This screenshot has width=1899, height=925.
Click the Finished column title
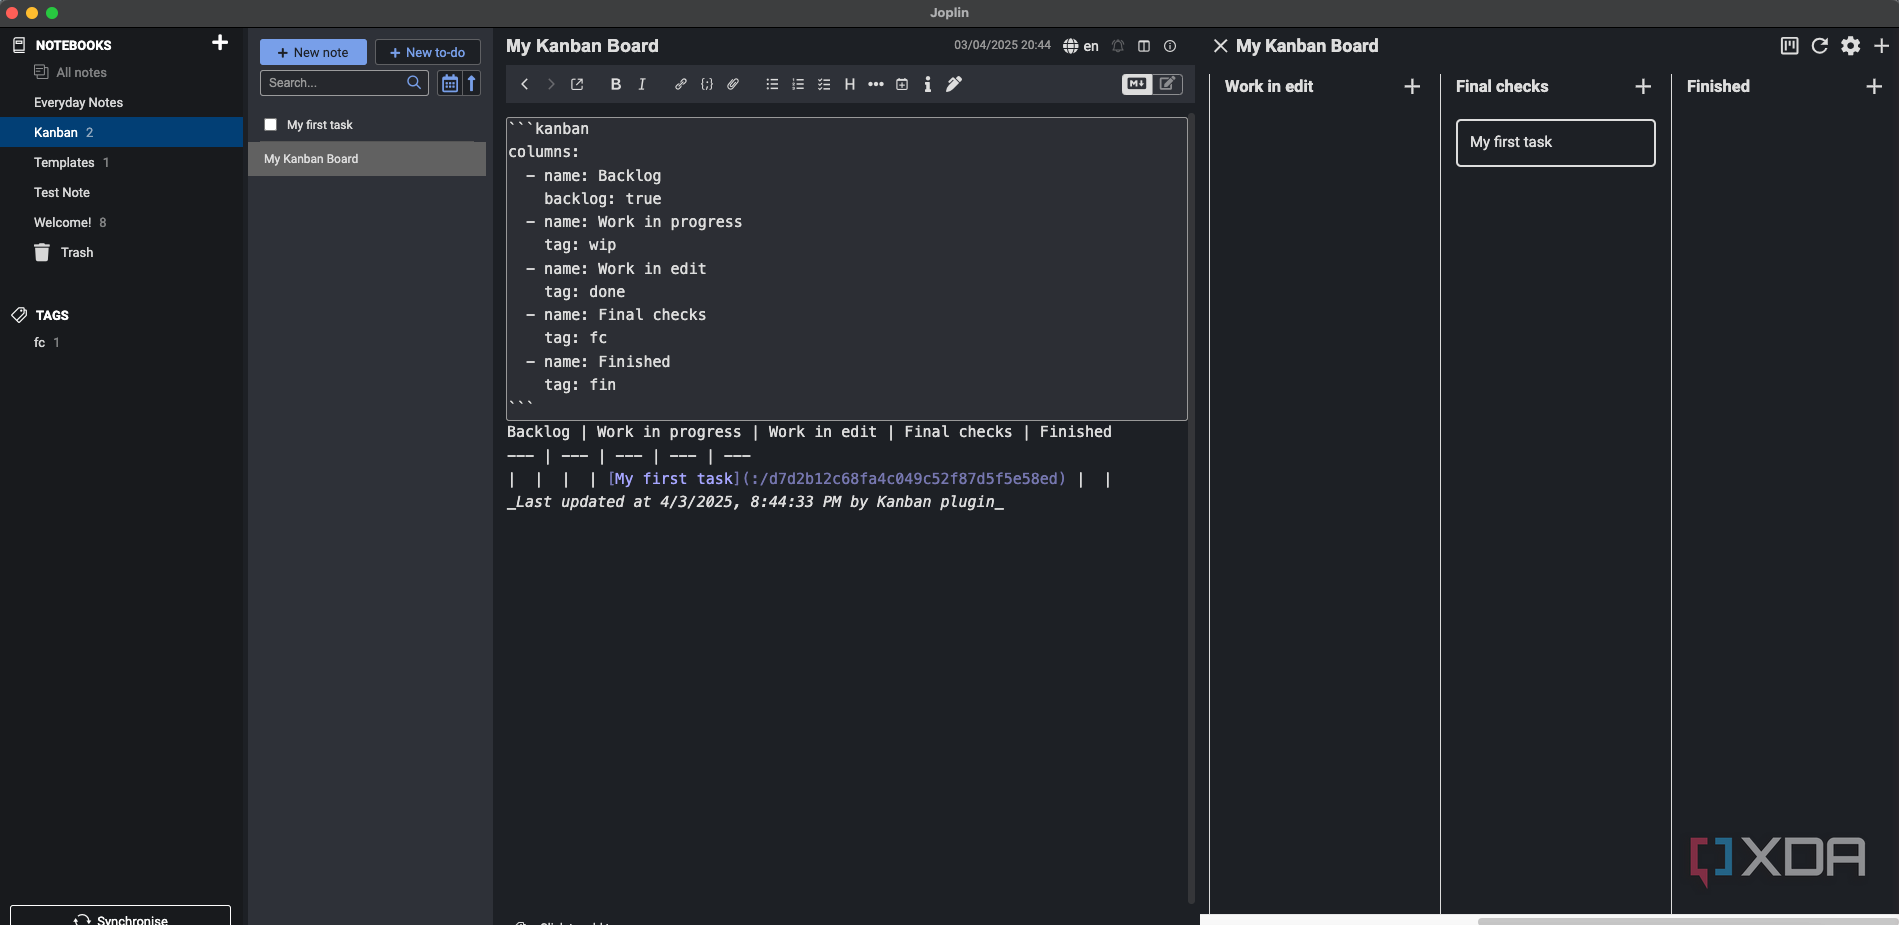coord(1718,86)
